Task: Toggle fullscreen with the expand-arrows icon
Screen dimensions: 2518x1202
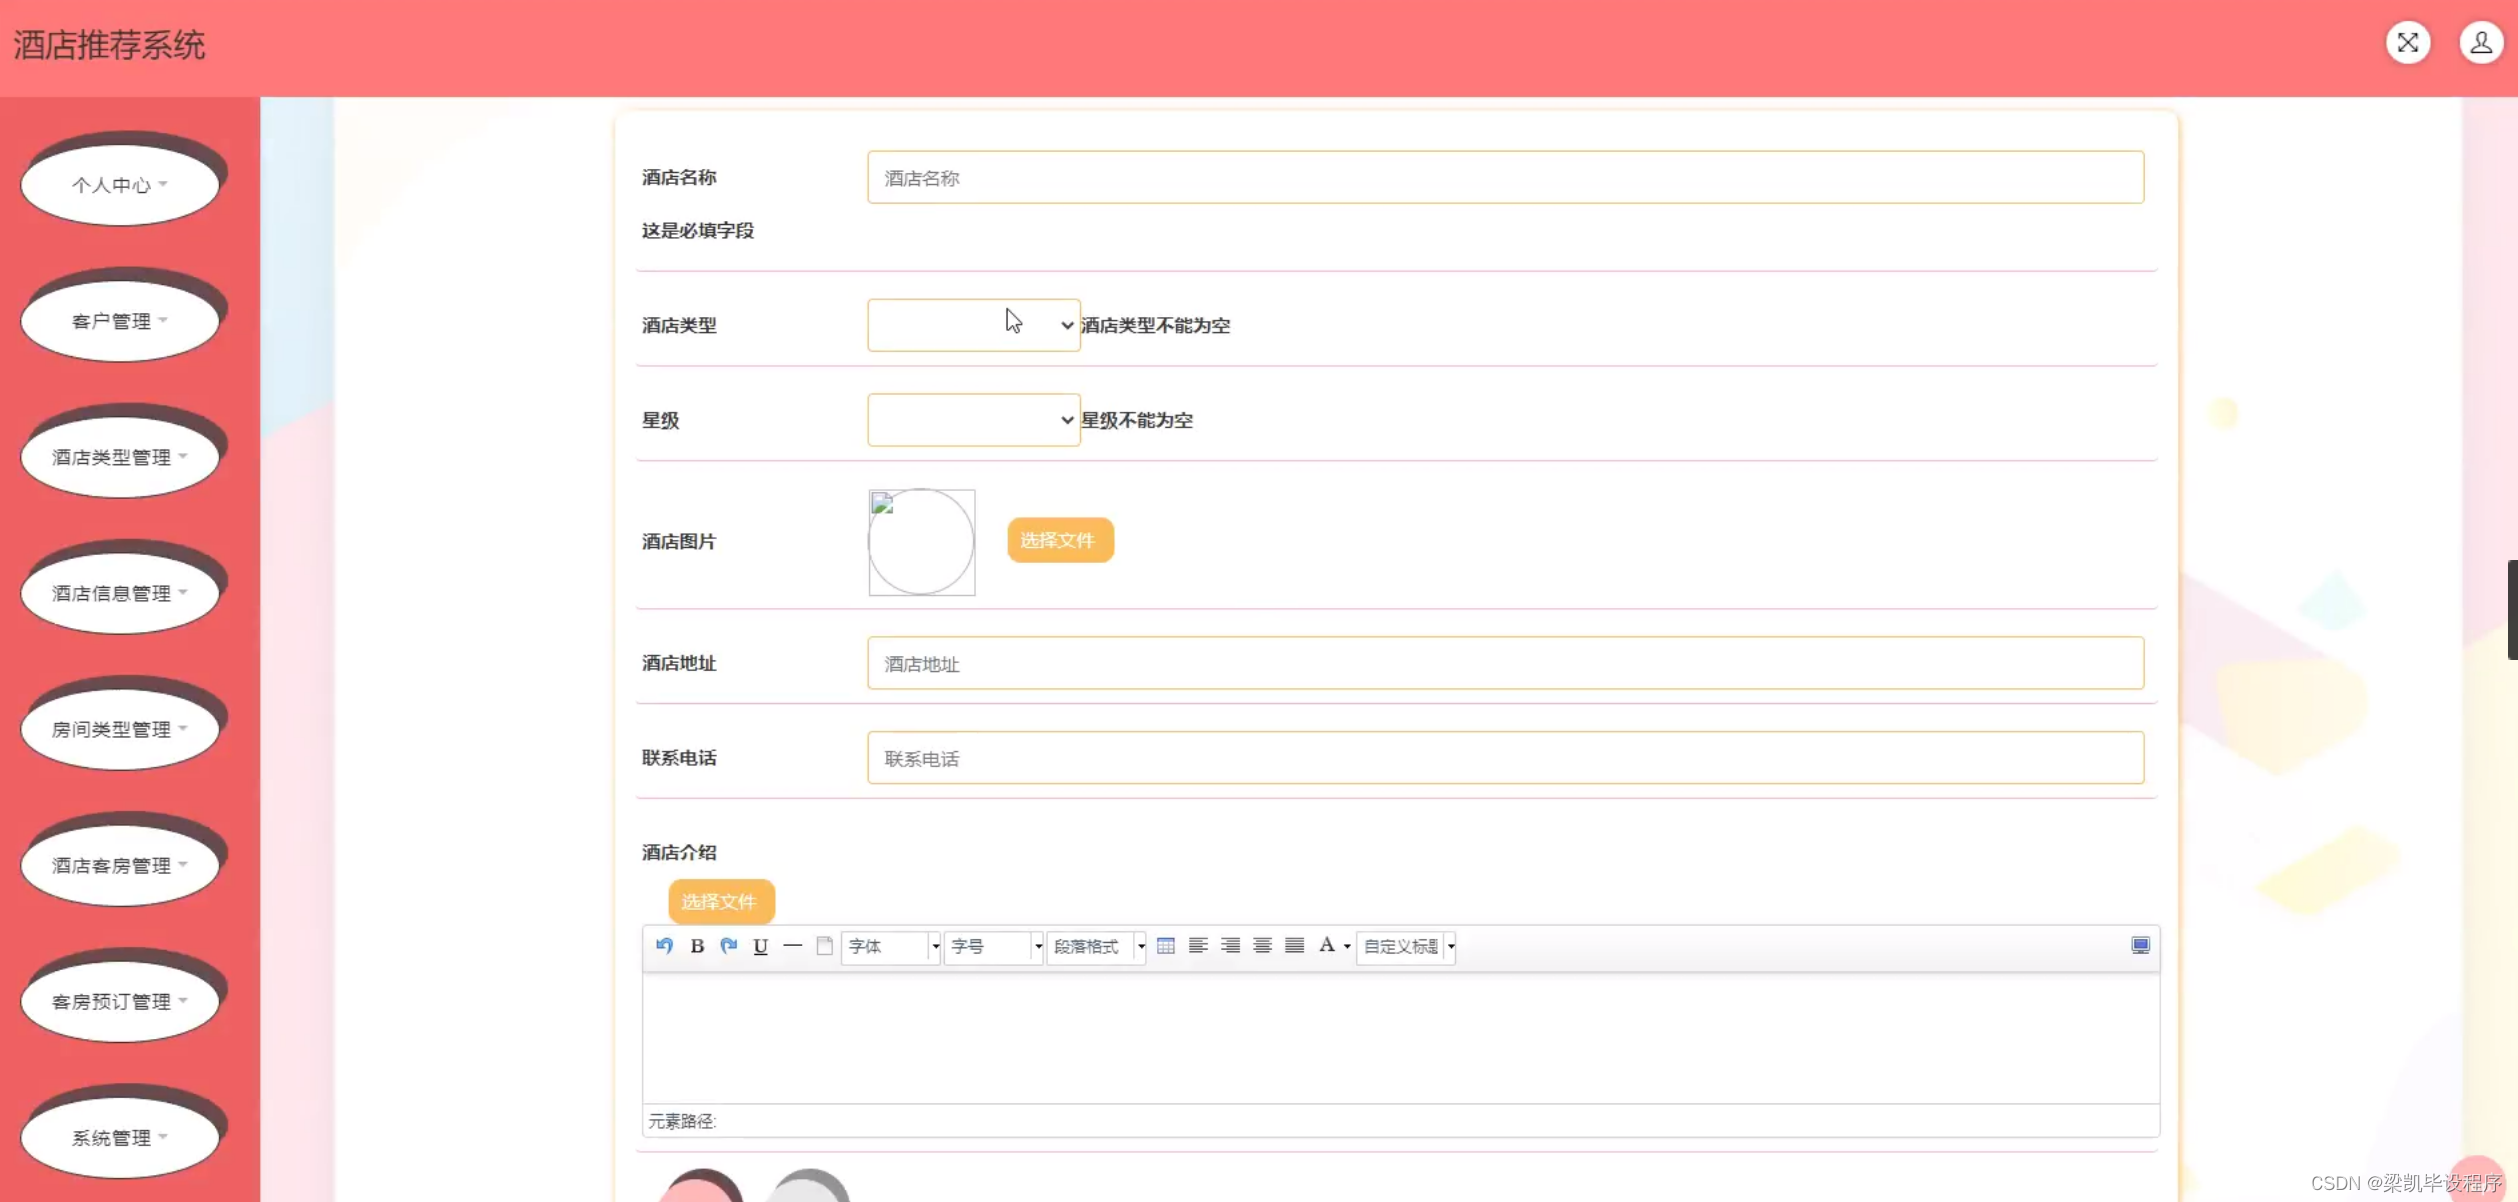Action: pos(2408,43)
